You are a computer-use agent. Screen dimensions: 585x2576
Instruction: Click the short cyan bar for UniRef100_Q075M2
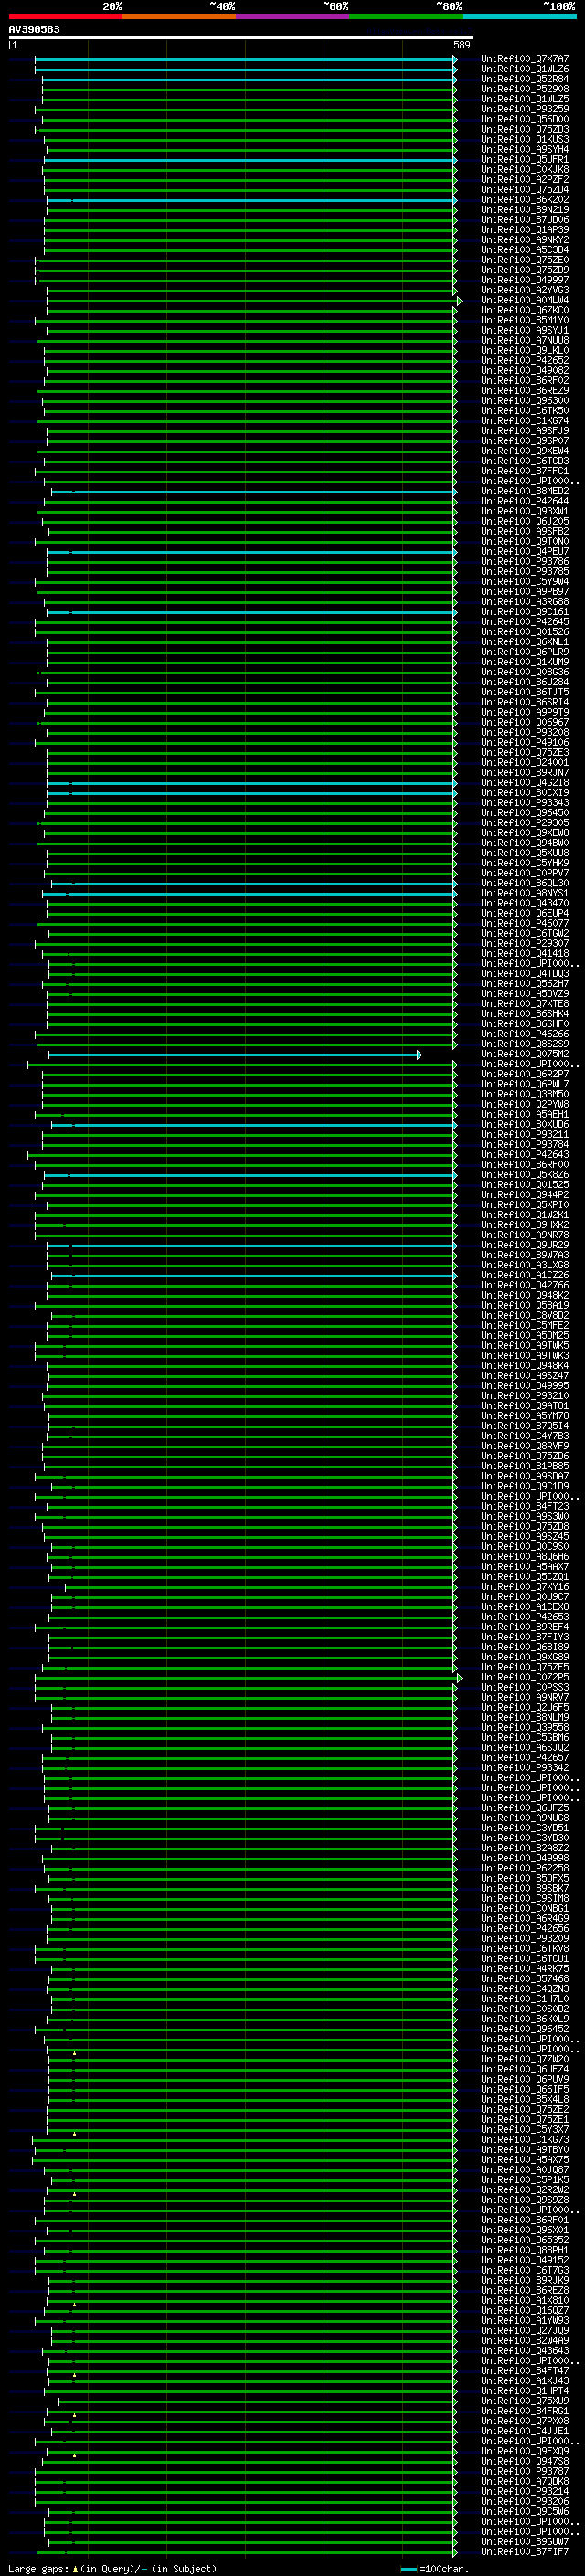point(234,1055)
